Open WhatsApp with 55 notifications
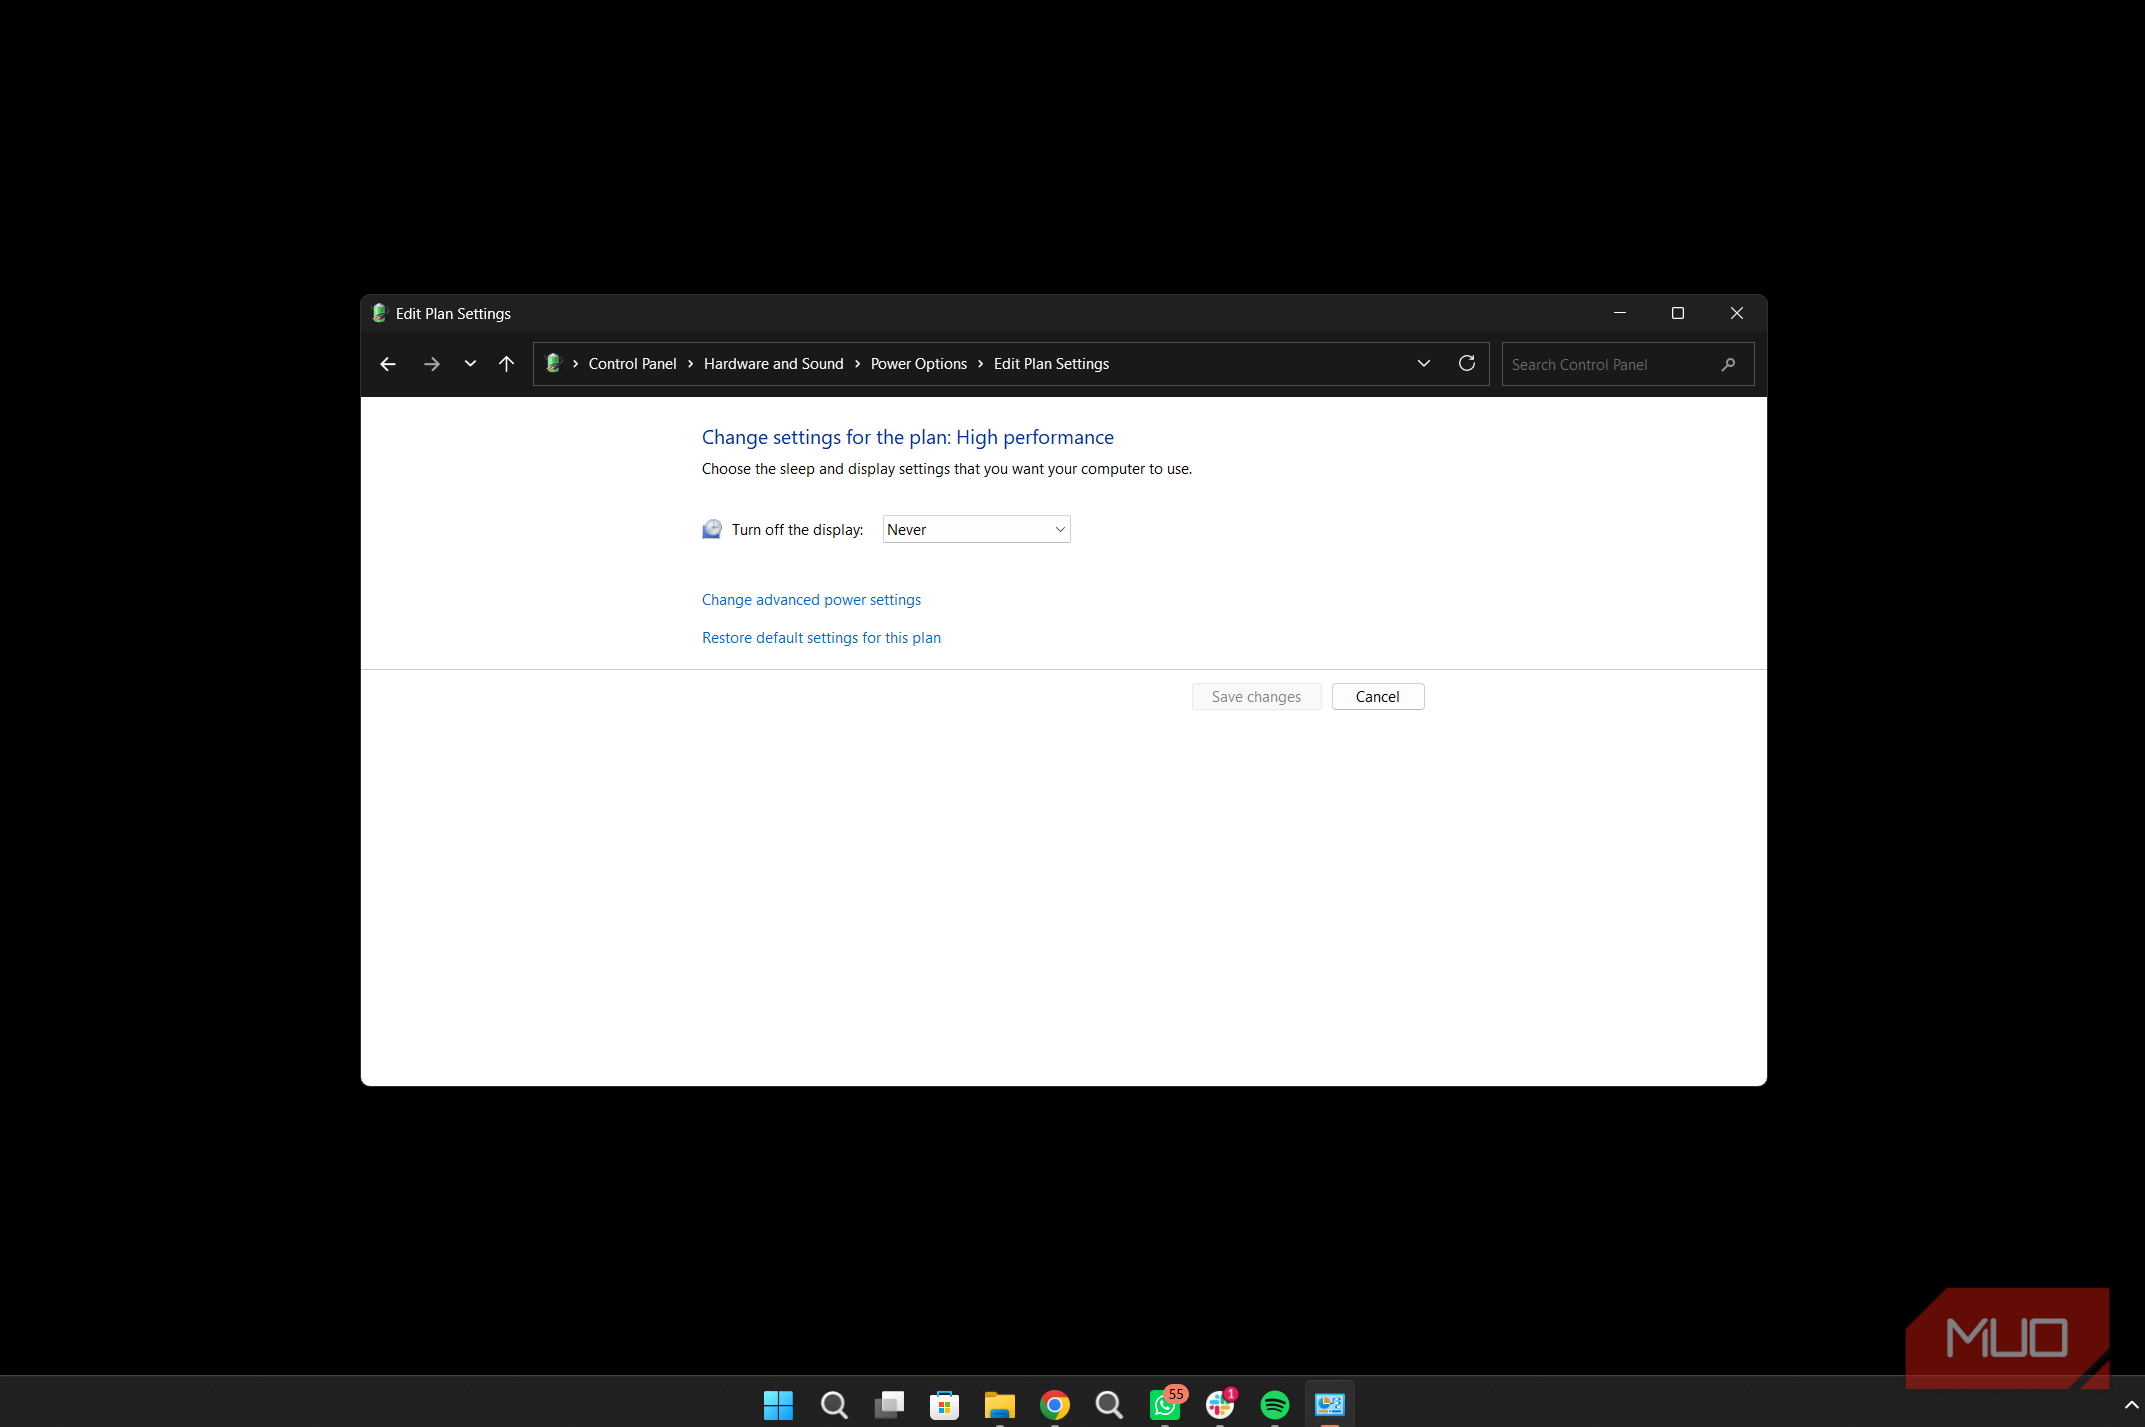The height and width of the screenshot is (1427, 2145). coord(1165,1404)
